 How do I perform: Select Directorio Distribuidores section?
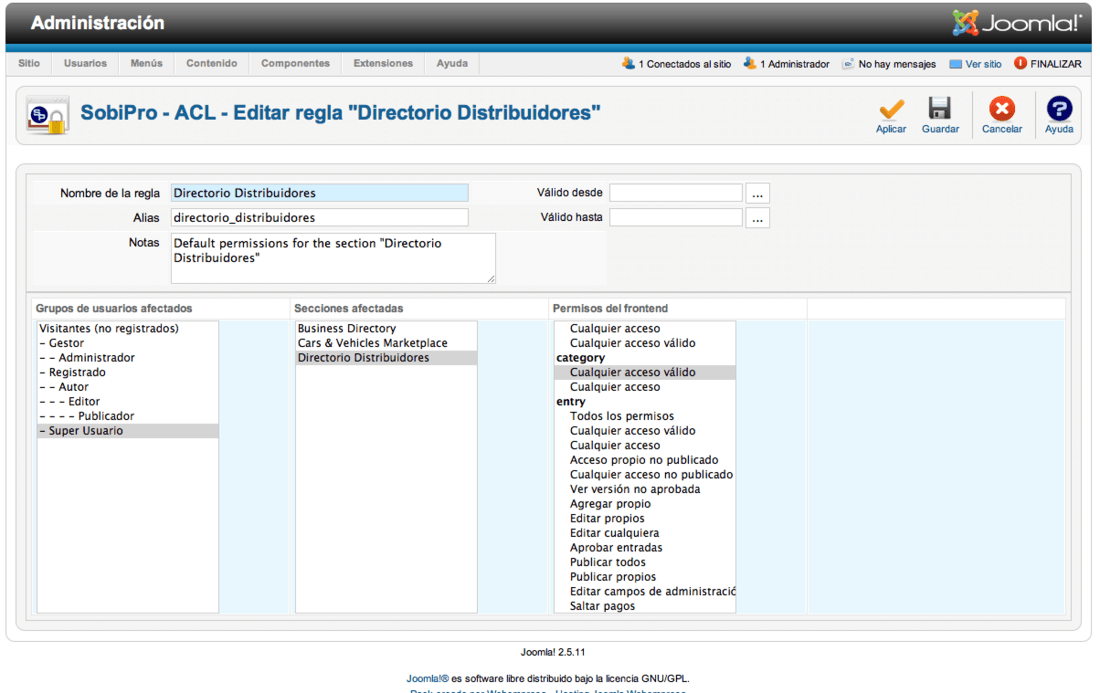click(x=386, y=358)
